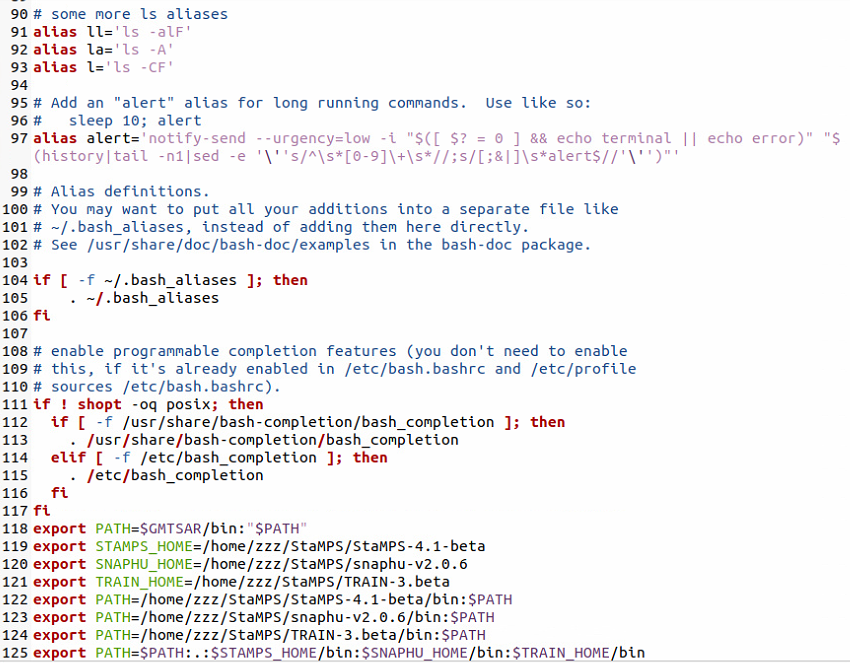Click the 'elif' keyword on line 114

pos(68,457)
